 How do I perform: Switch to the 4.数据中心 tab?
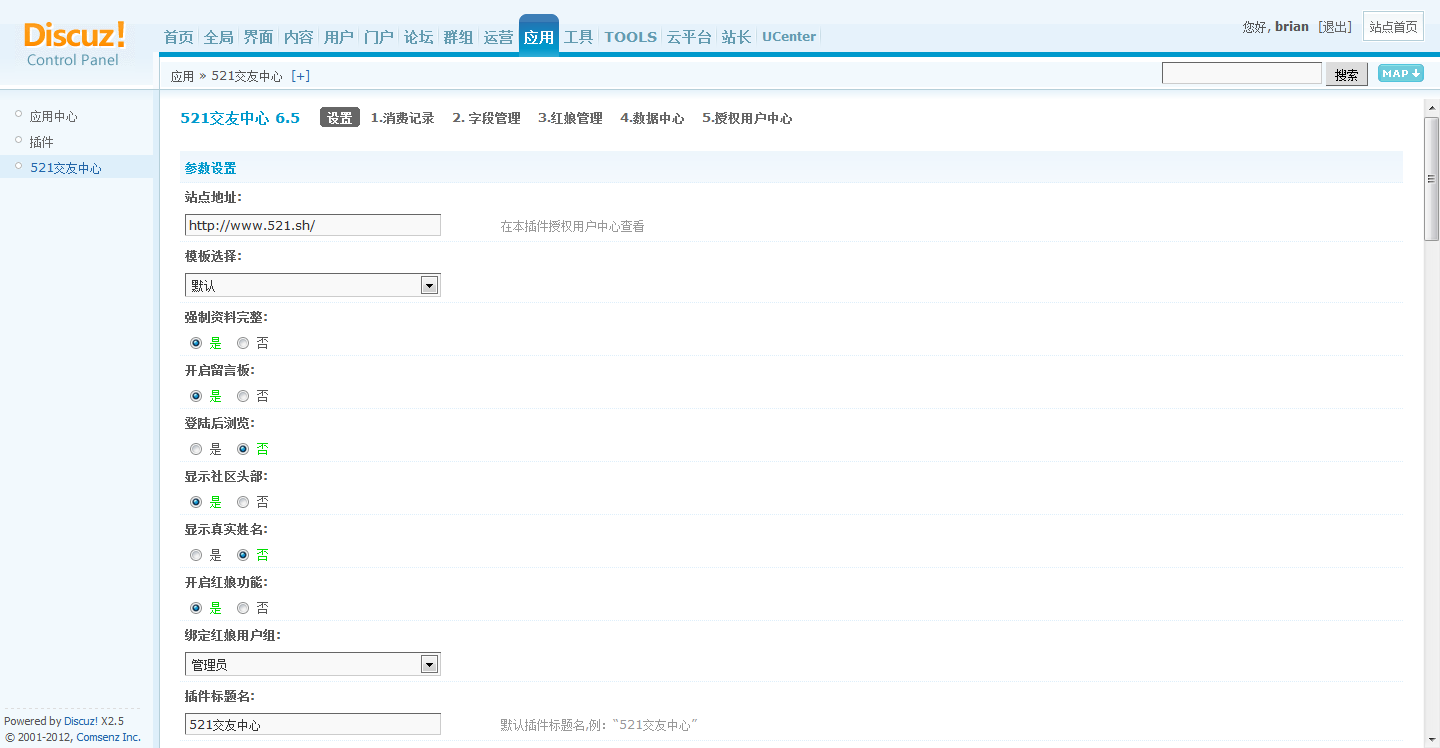coord(652,118)
